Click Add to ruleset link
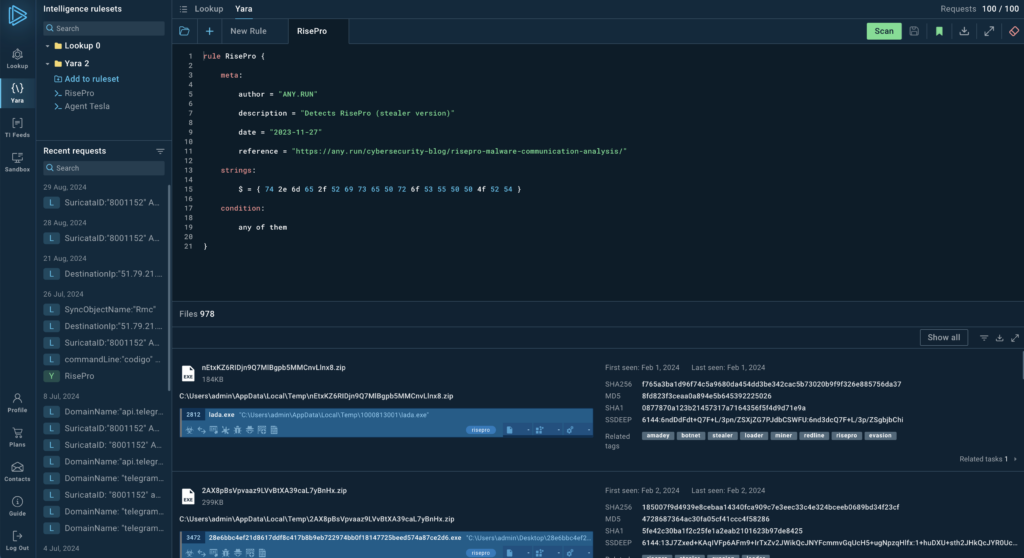 [x=91, y=79]
